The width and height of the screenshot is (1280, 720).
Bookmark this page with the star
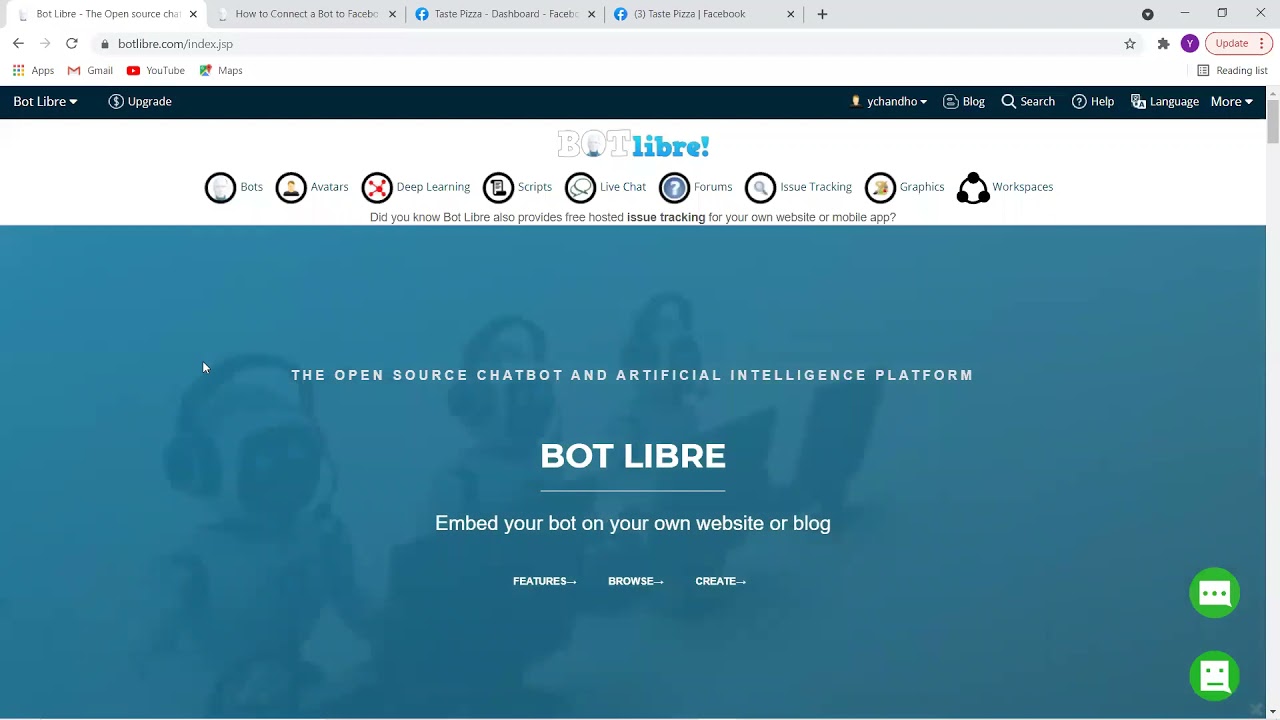tap(1130, 44)
